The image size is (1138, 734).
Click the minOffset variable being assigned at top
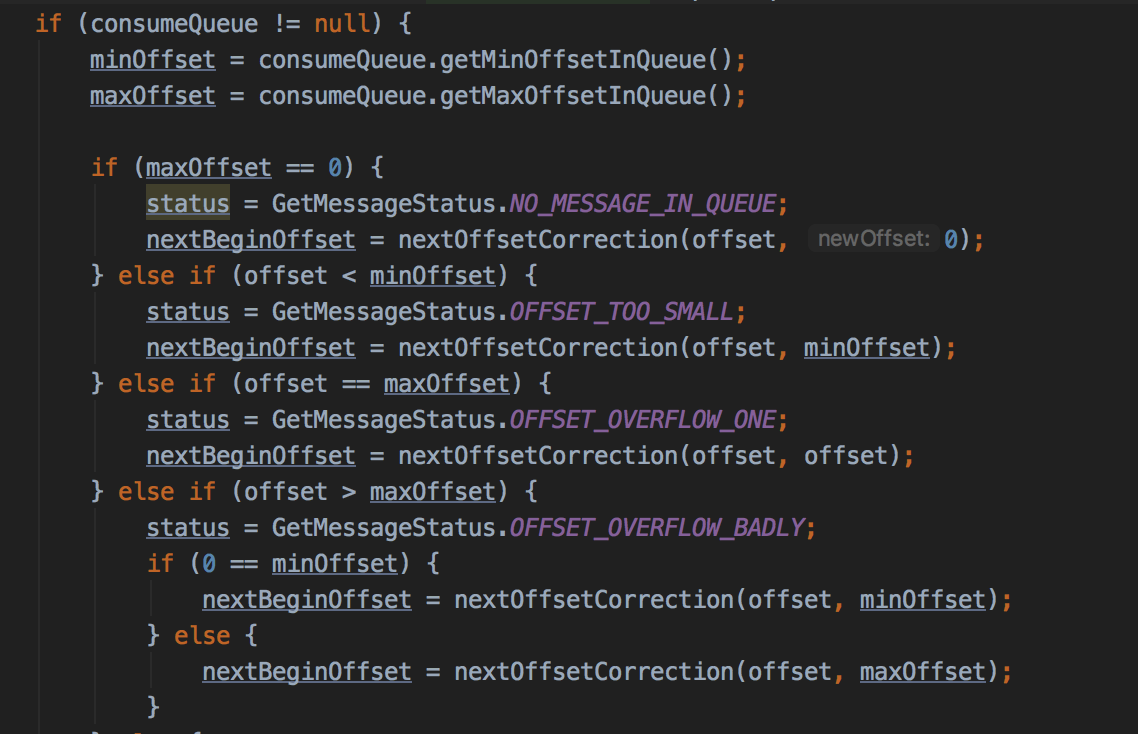(x=152, y=60)
